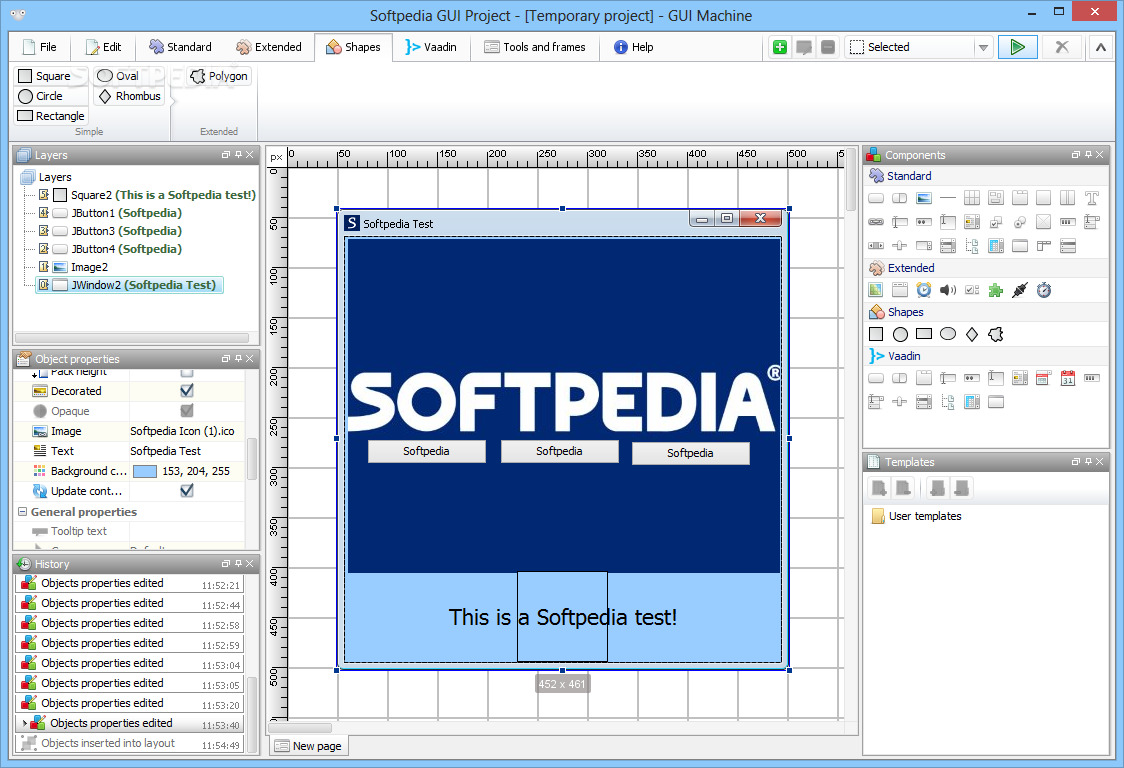
Task: Pick the alarm clock component in Extended
Action: pos(924,290)
